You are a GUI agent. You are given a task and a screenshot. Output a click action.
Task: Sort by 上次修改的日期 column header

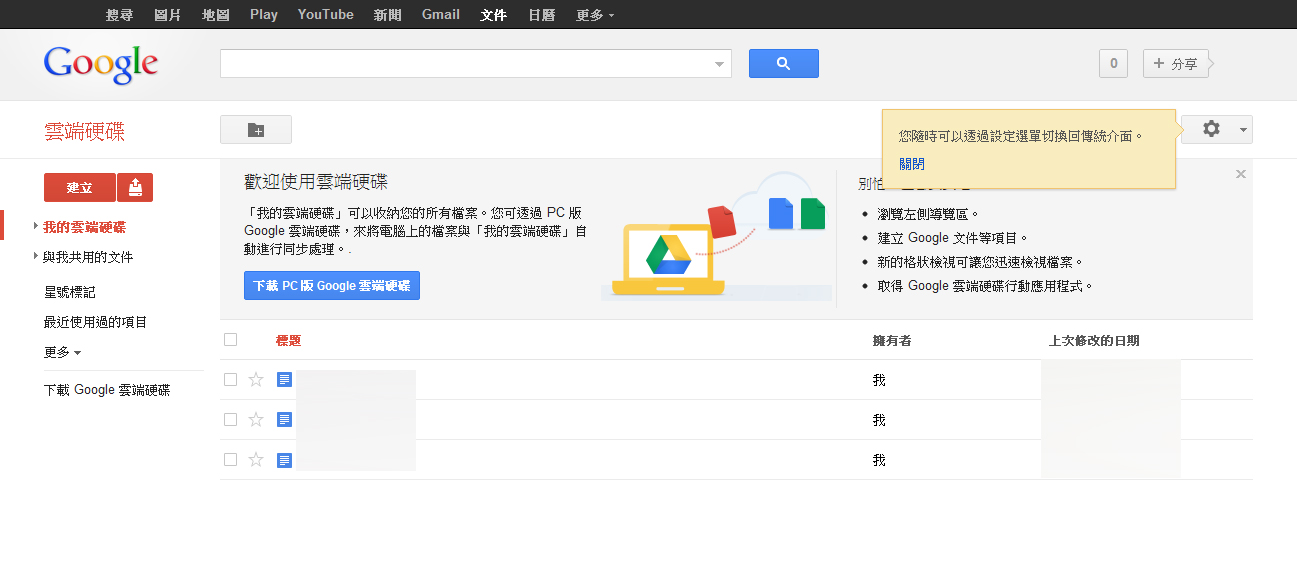tap(1094, 340)
